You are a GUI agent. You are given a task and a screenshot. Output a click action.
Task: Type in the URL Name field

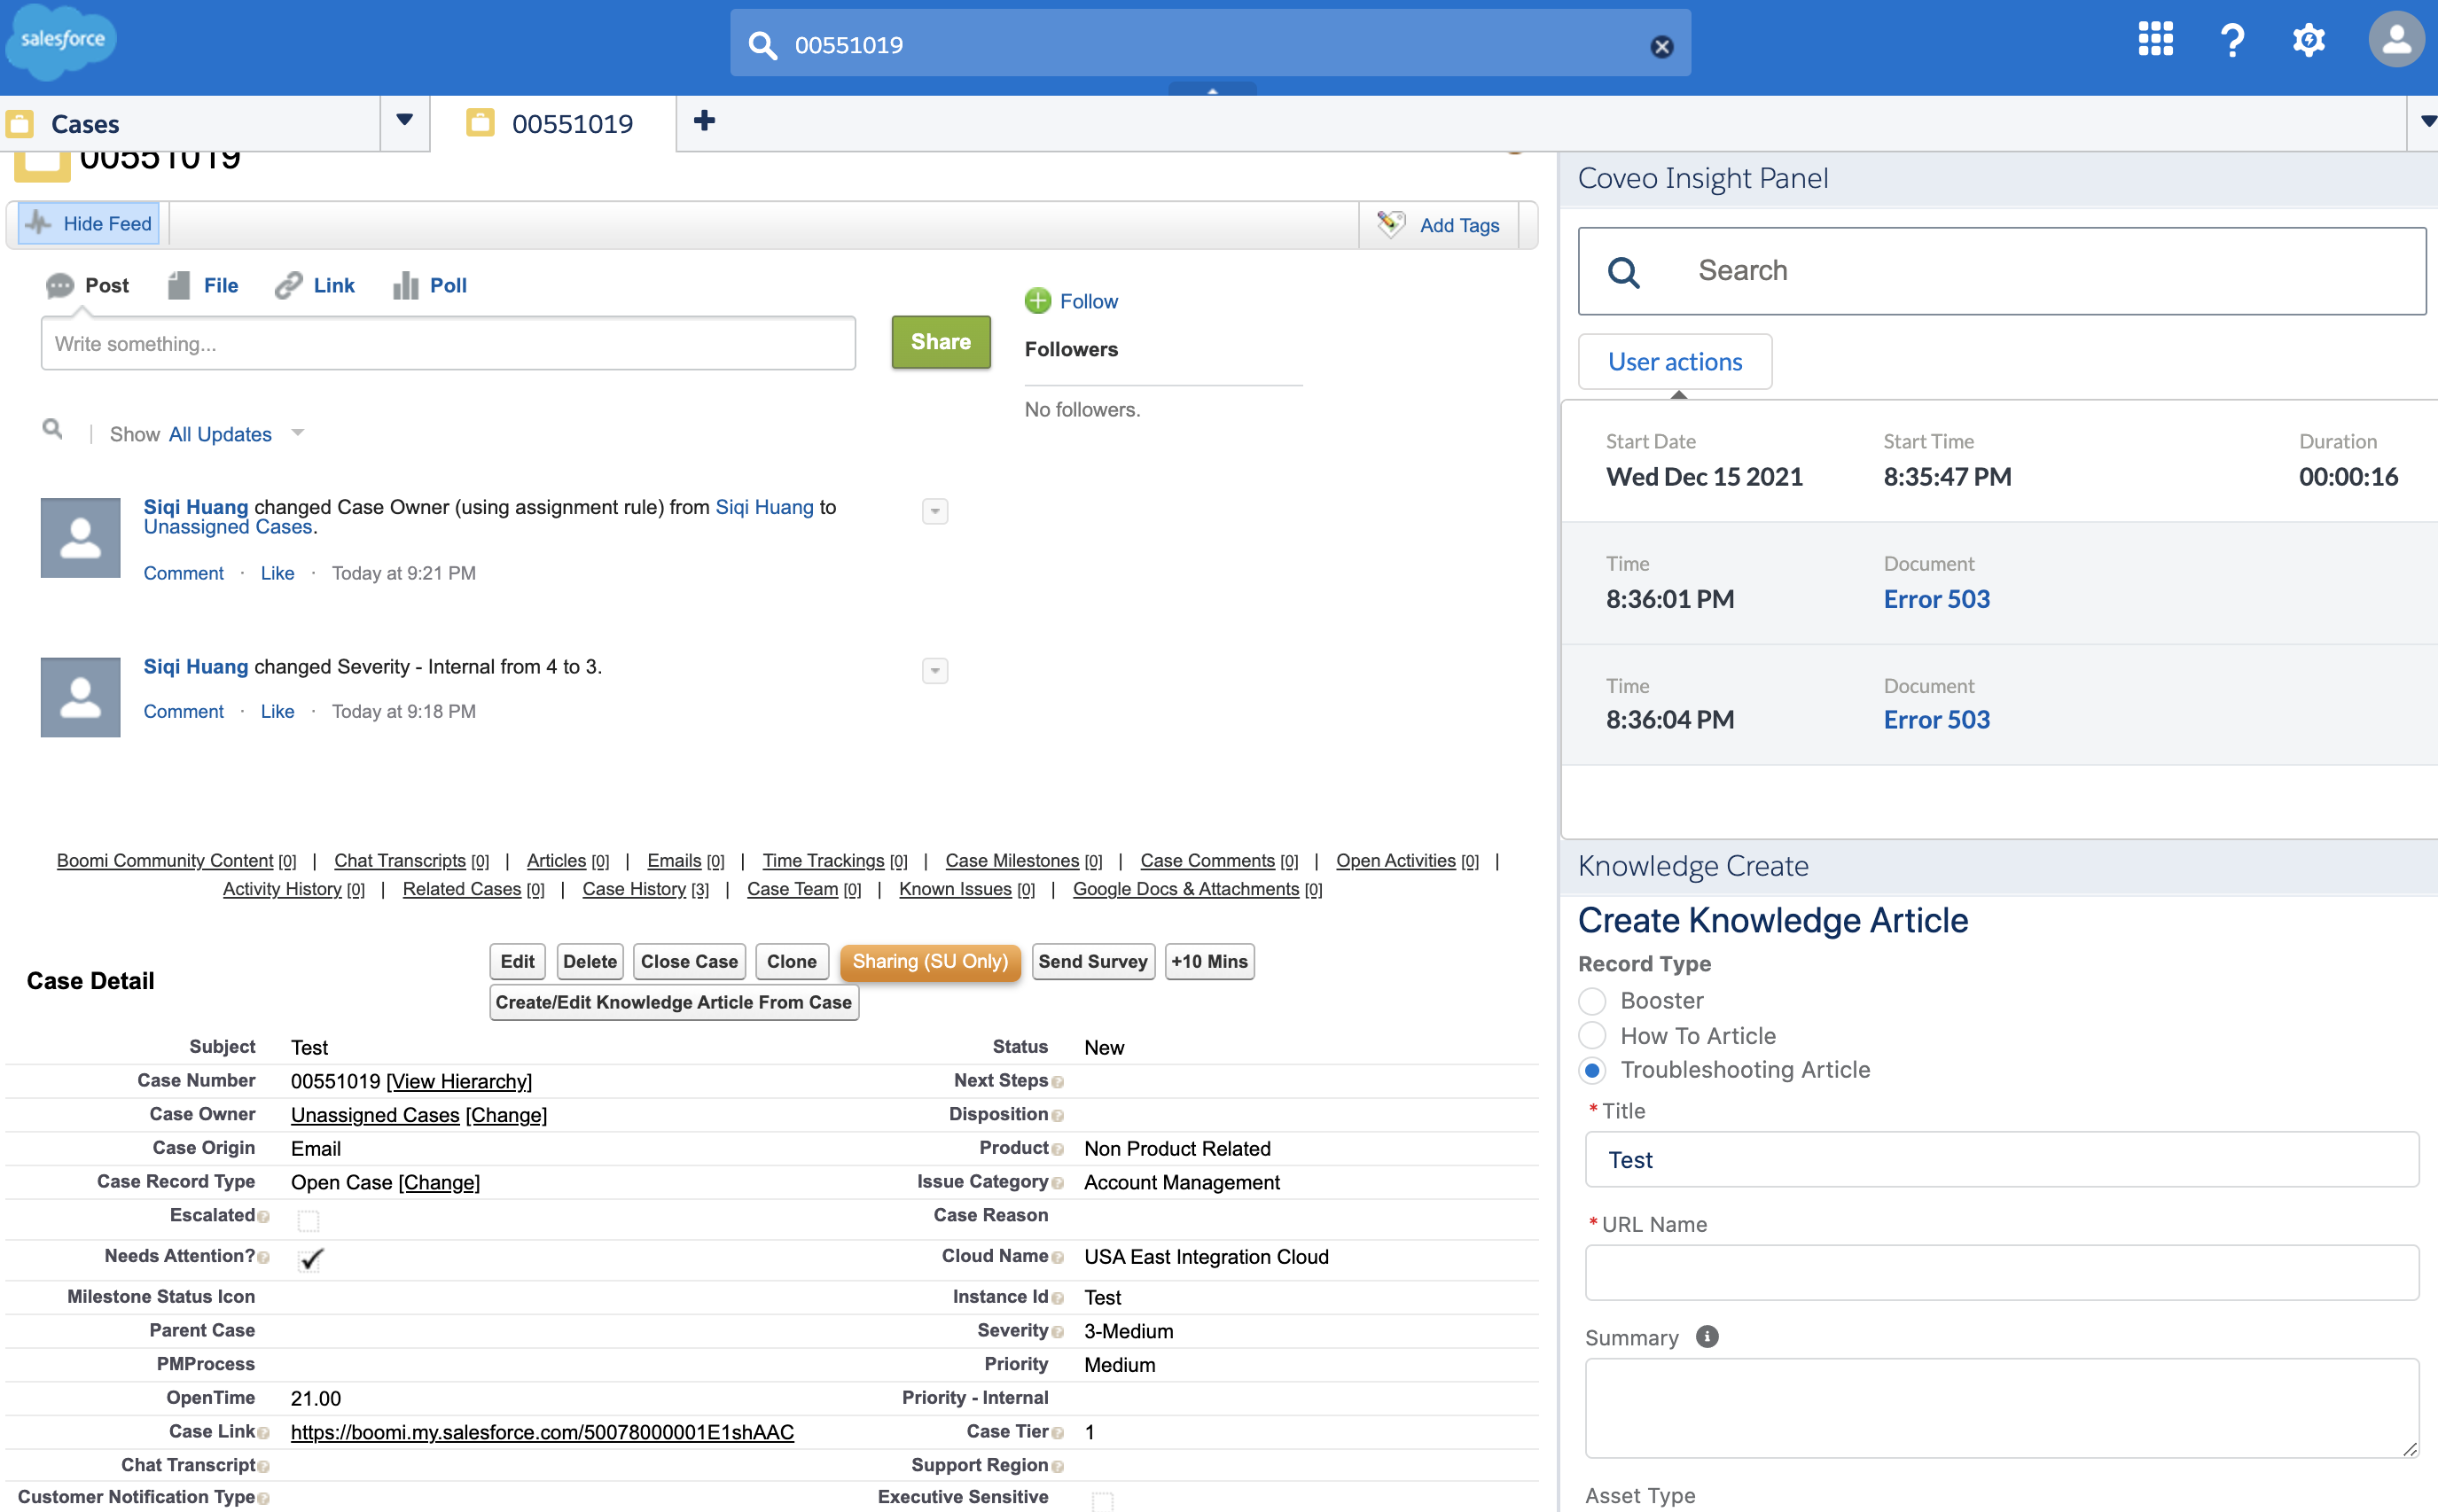(x=2000, y=1272)
